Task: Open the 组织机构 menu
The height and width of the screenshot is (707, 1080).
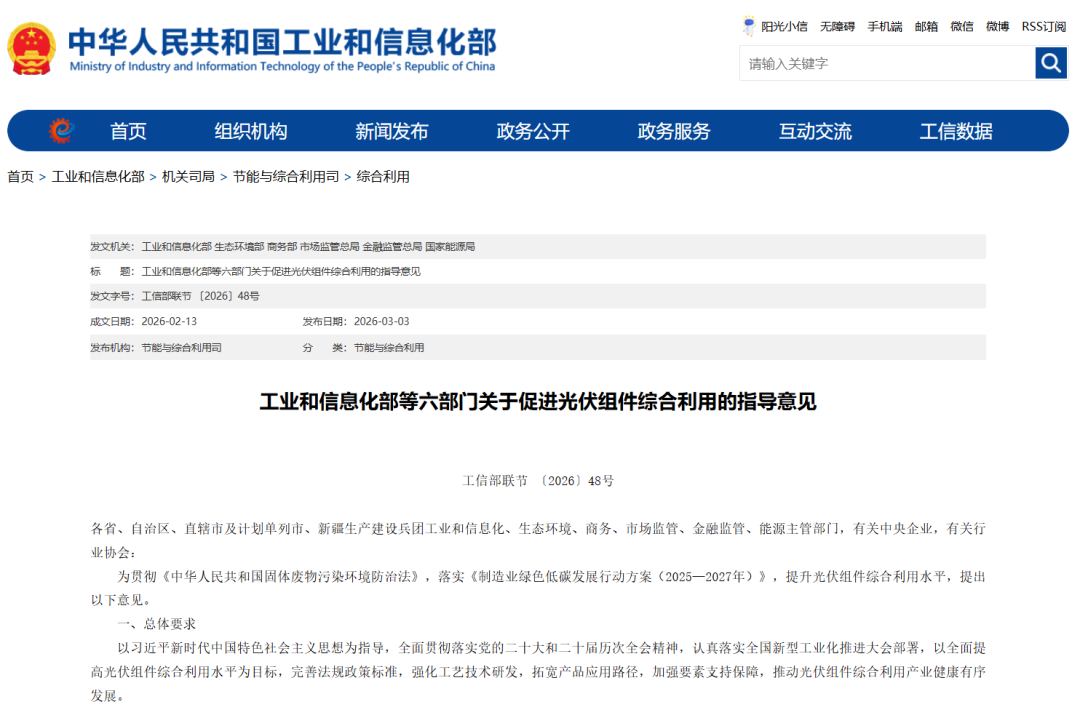Action: (x=251, y=131)
